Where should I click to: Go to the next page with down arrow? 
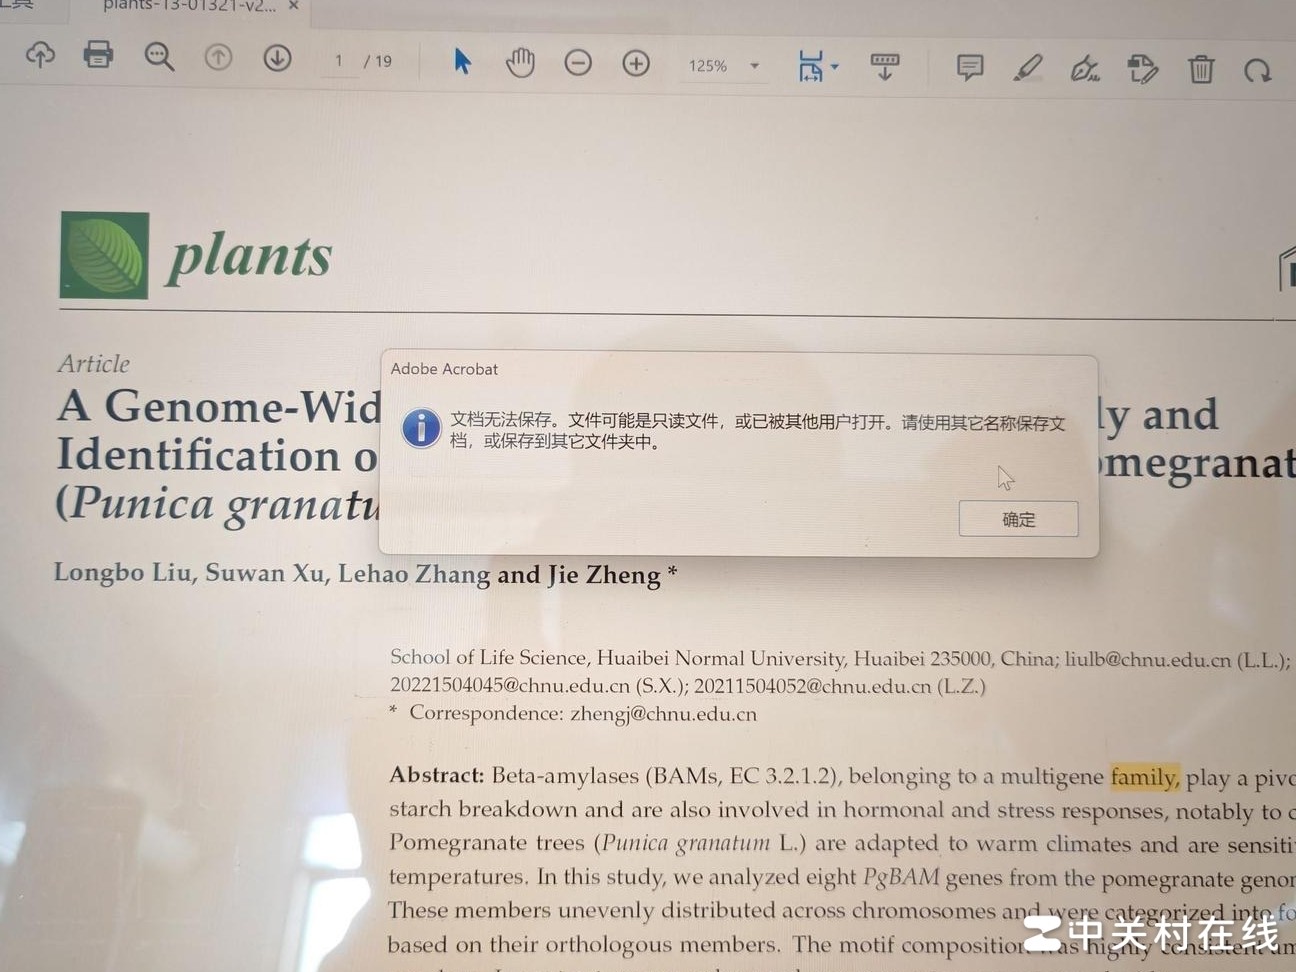point(277,58)
